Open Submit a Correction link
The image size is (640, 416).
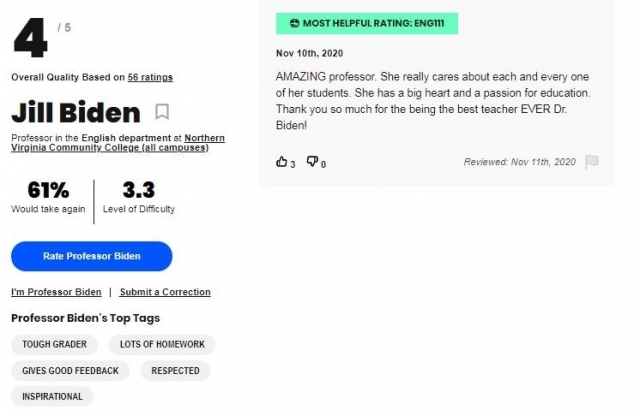point(165,292)
